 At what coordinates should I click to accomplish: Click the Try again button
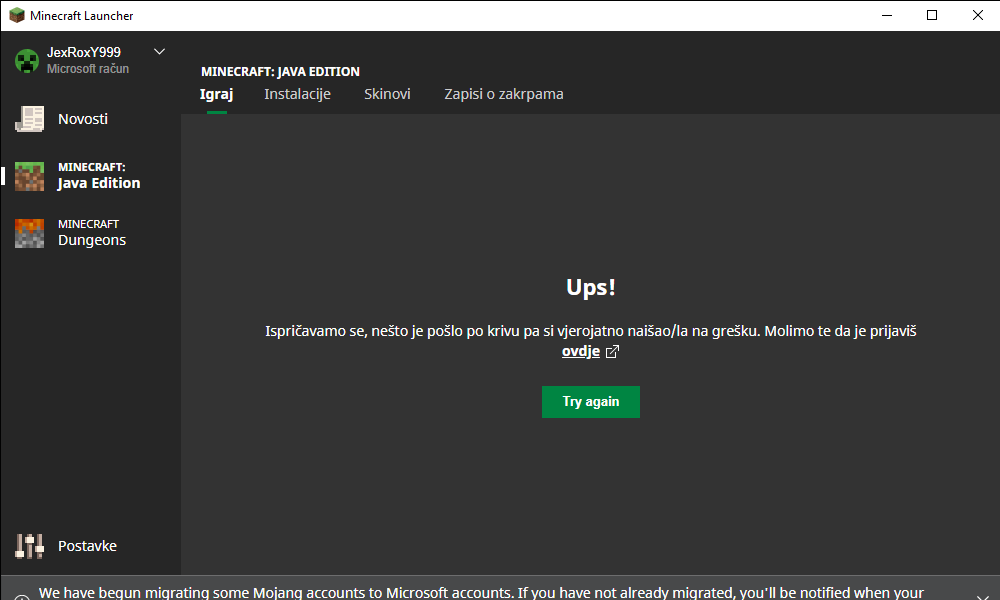tap(591, 402)
